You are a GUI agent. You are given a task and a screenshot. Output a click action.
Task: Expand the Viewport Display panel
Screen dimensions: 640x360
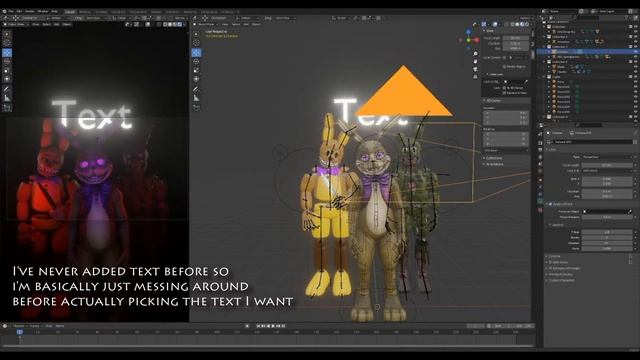[x=561, y=274]
